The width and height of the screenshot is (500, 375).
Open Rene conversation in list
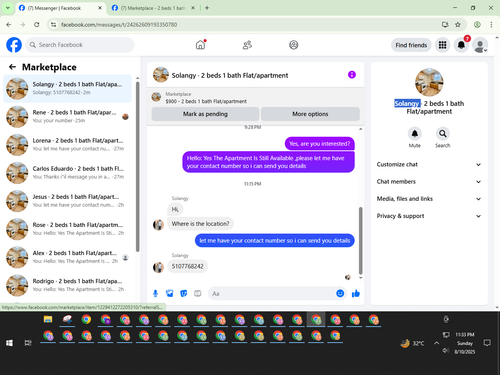[68, 117]
